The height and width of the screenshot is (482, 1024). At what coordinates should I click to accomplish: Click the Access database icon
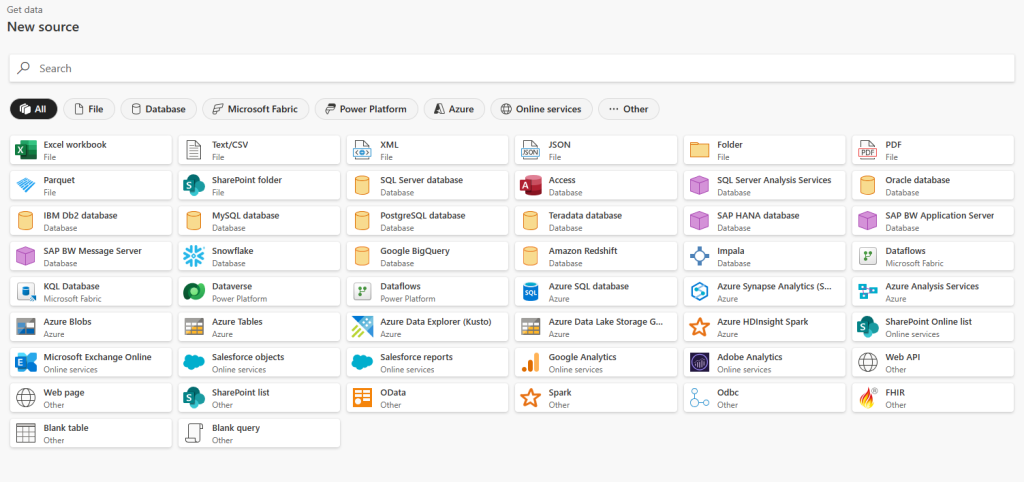[x=531, y=186]
